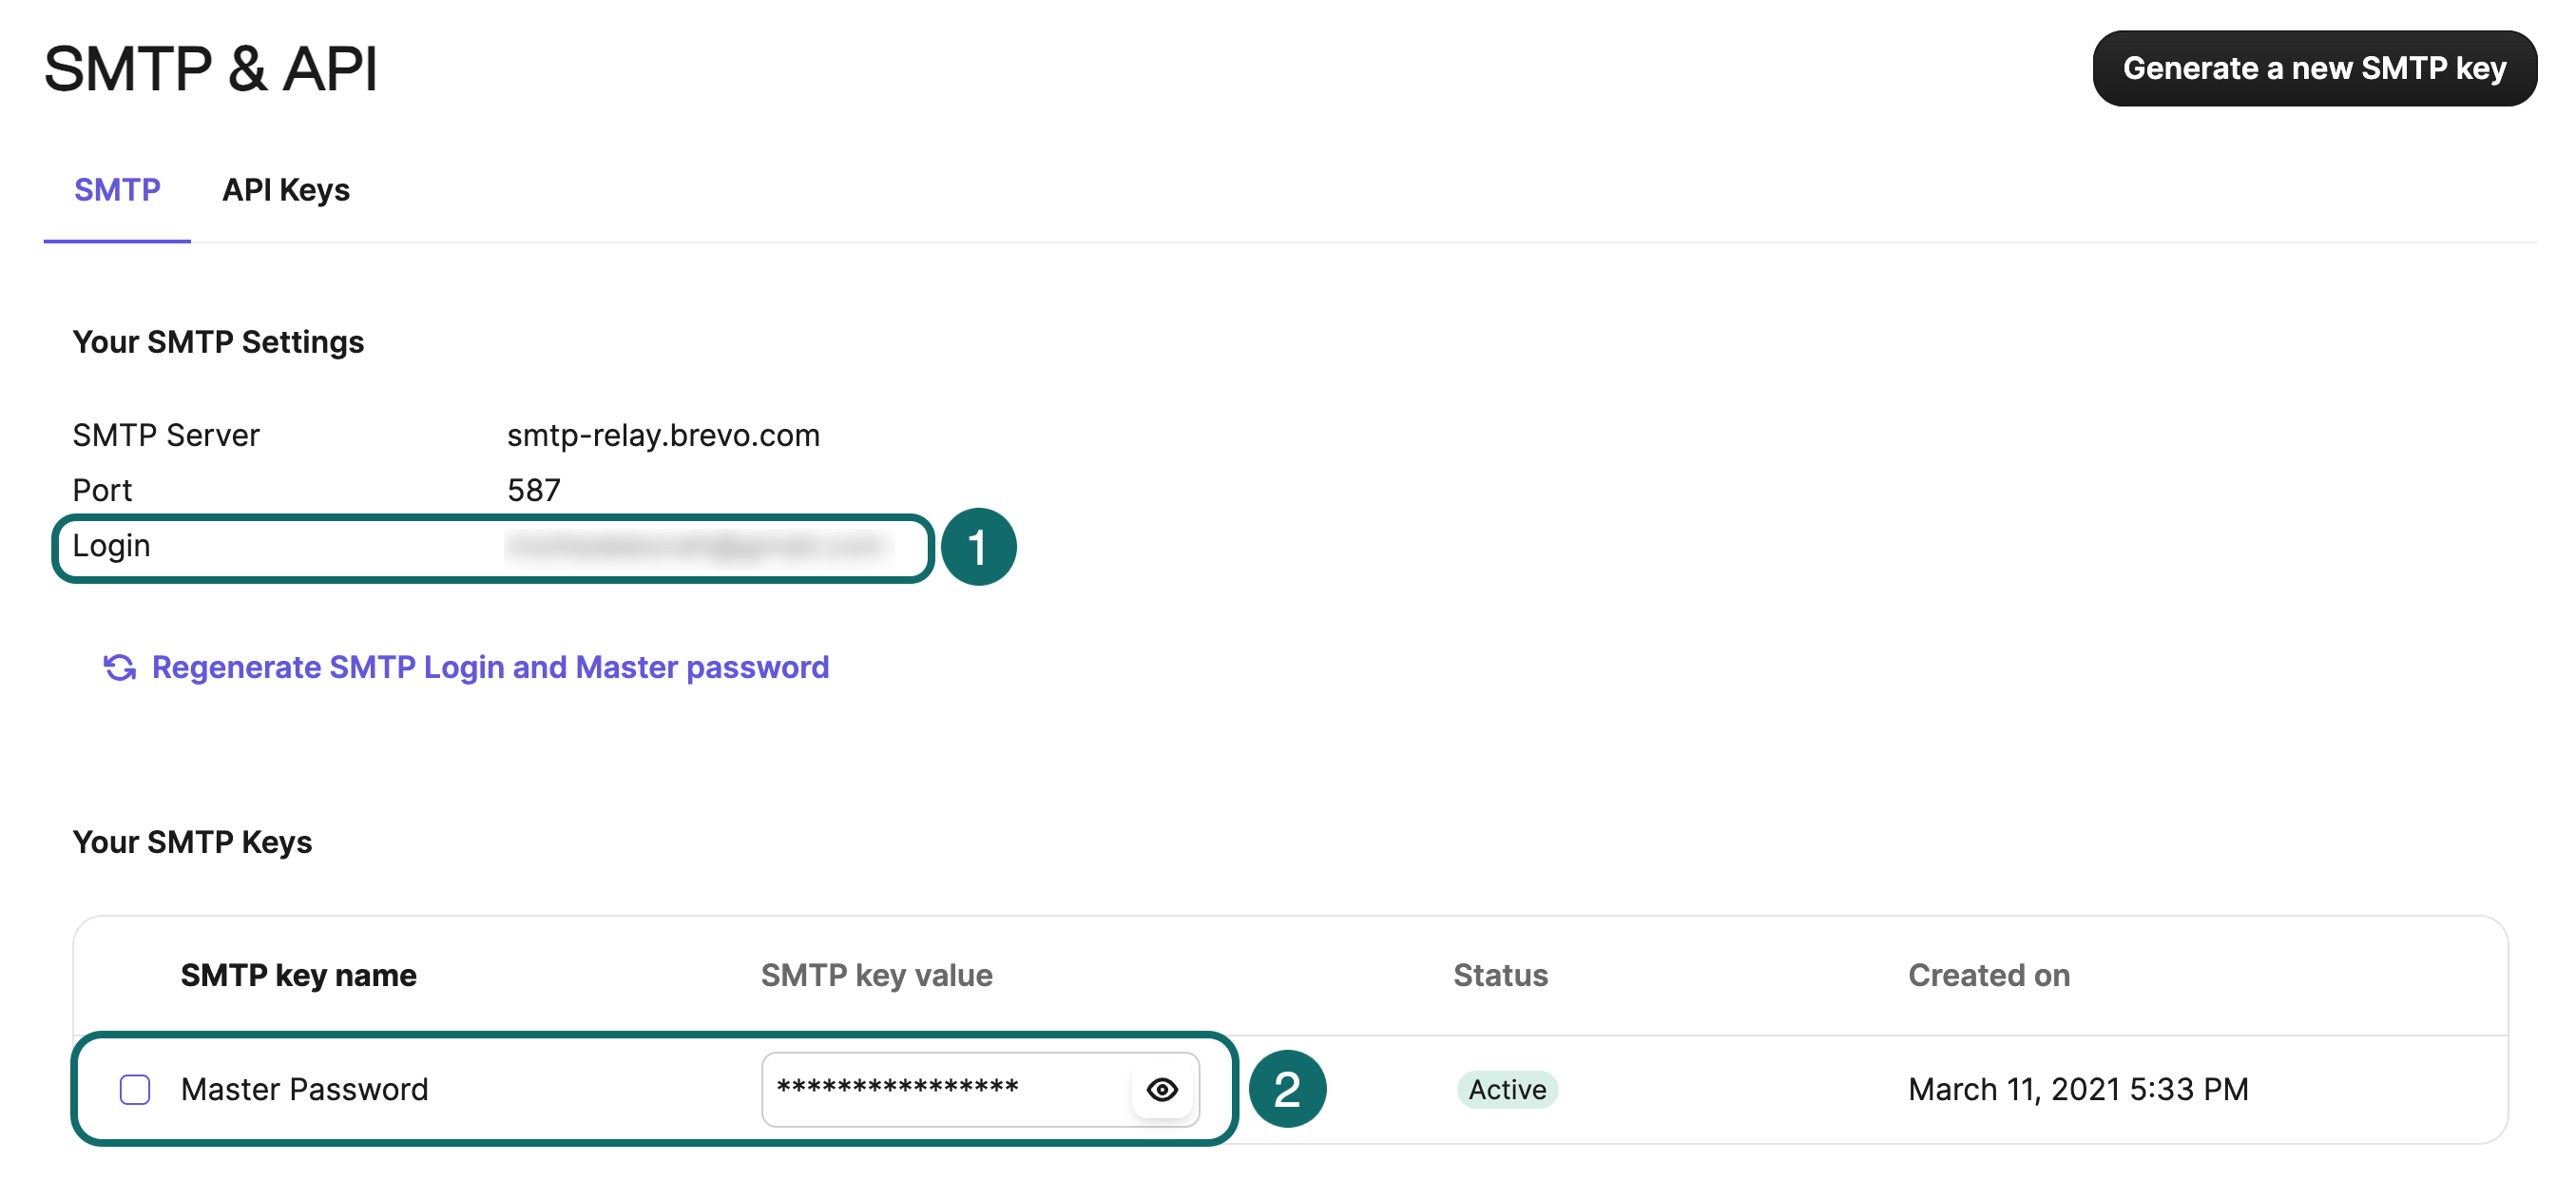This screenshot has width=2576, height=1181.
Task: Click the Your SMTP Keys heading
Action: [192, 842]
